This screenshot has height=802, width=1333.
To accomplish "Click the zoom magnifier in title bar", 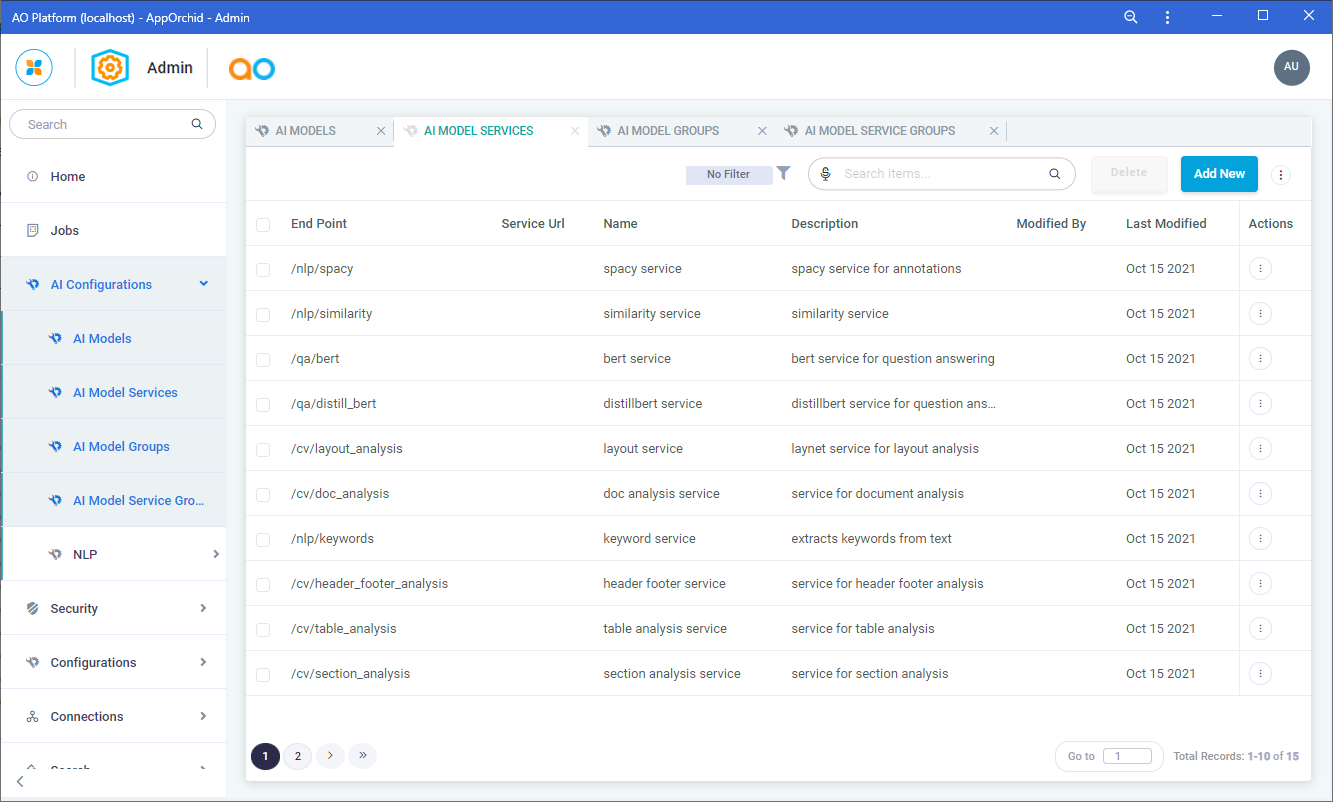I will tap(1131, 17).
